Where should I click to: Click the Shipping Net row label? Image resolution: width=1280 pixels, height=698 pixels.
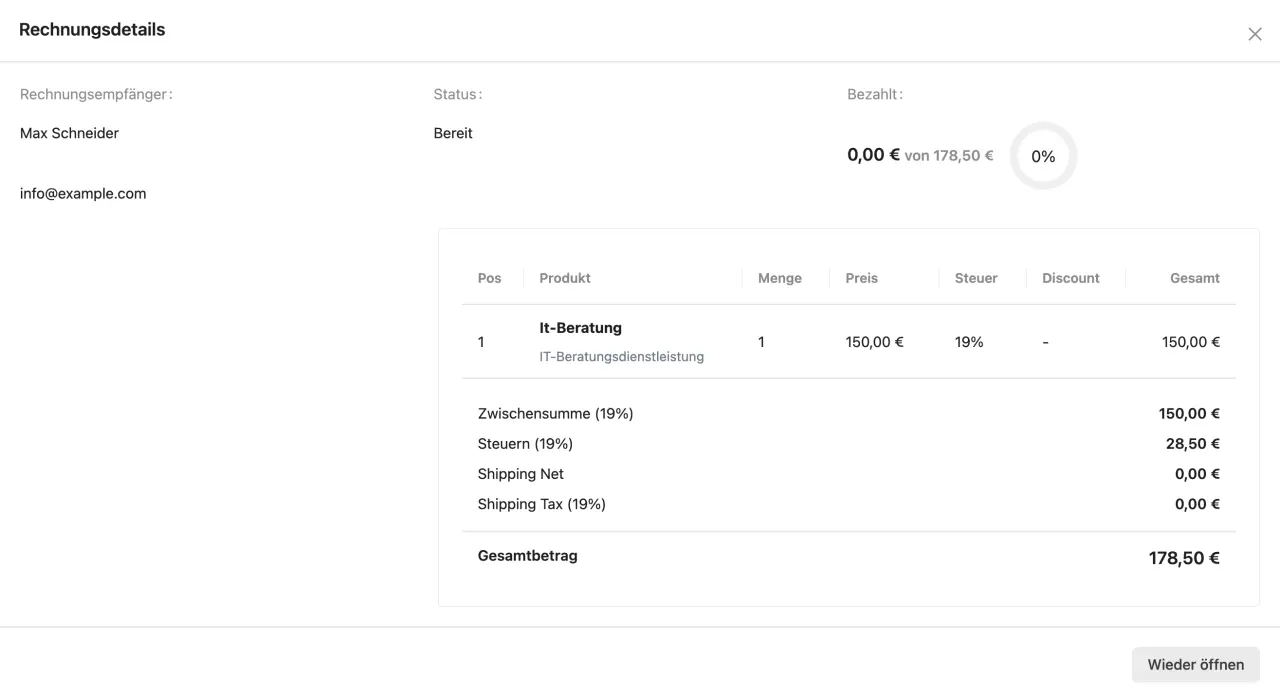pyautogui.click(x=520, y=474)
